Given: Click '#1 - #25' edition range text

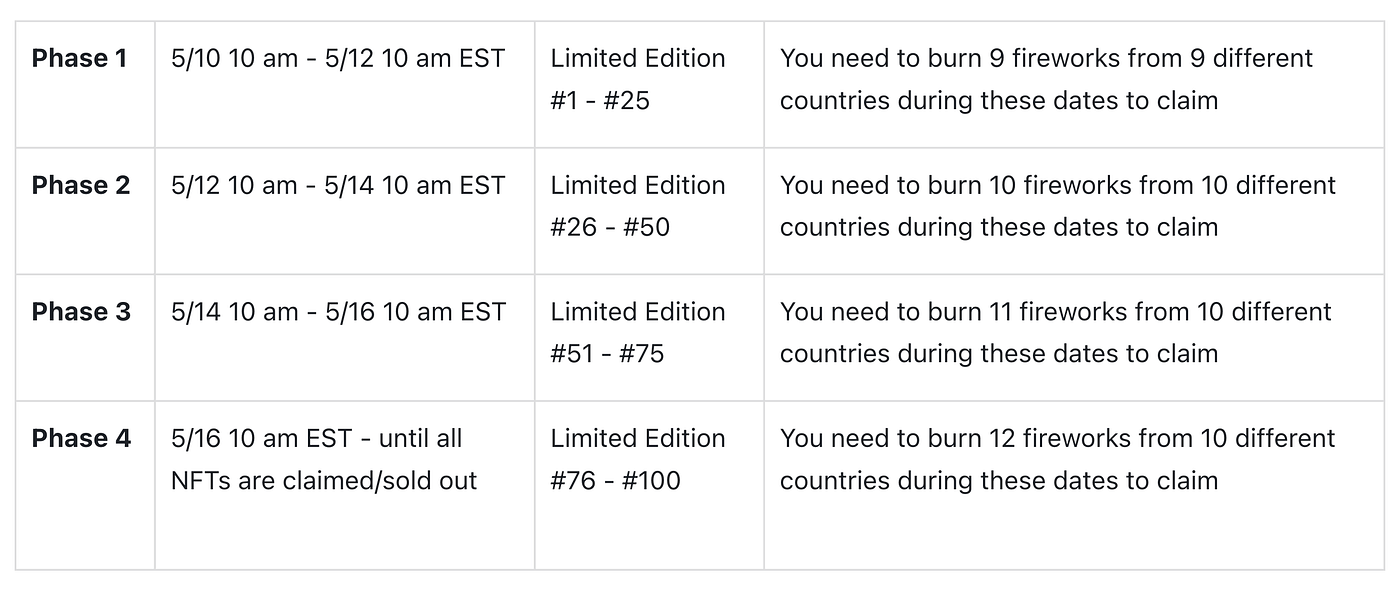Looking at the screenshot, I should click(600, 101).
